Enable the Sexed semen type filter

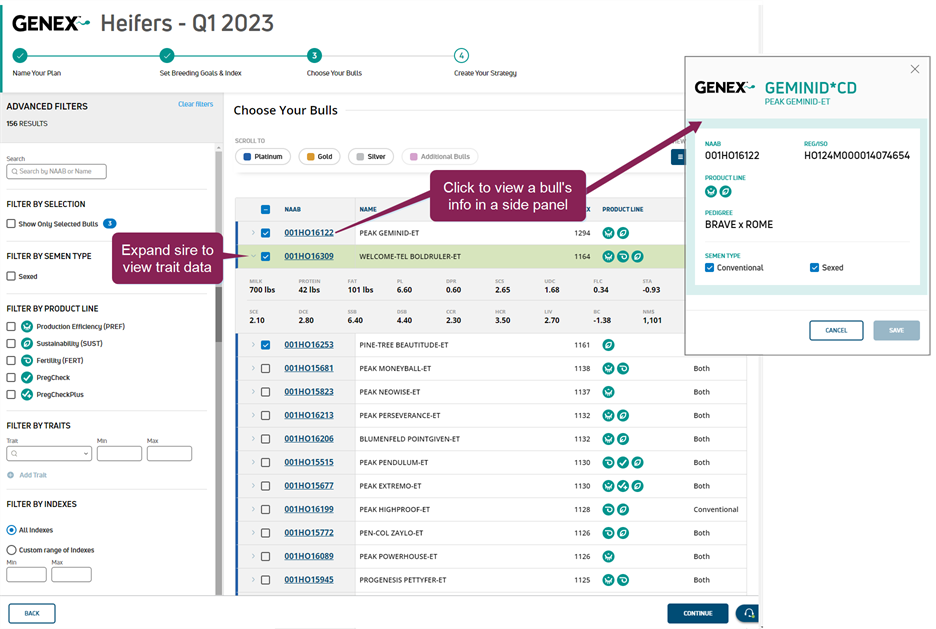pos(11,276)
